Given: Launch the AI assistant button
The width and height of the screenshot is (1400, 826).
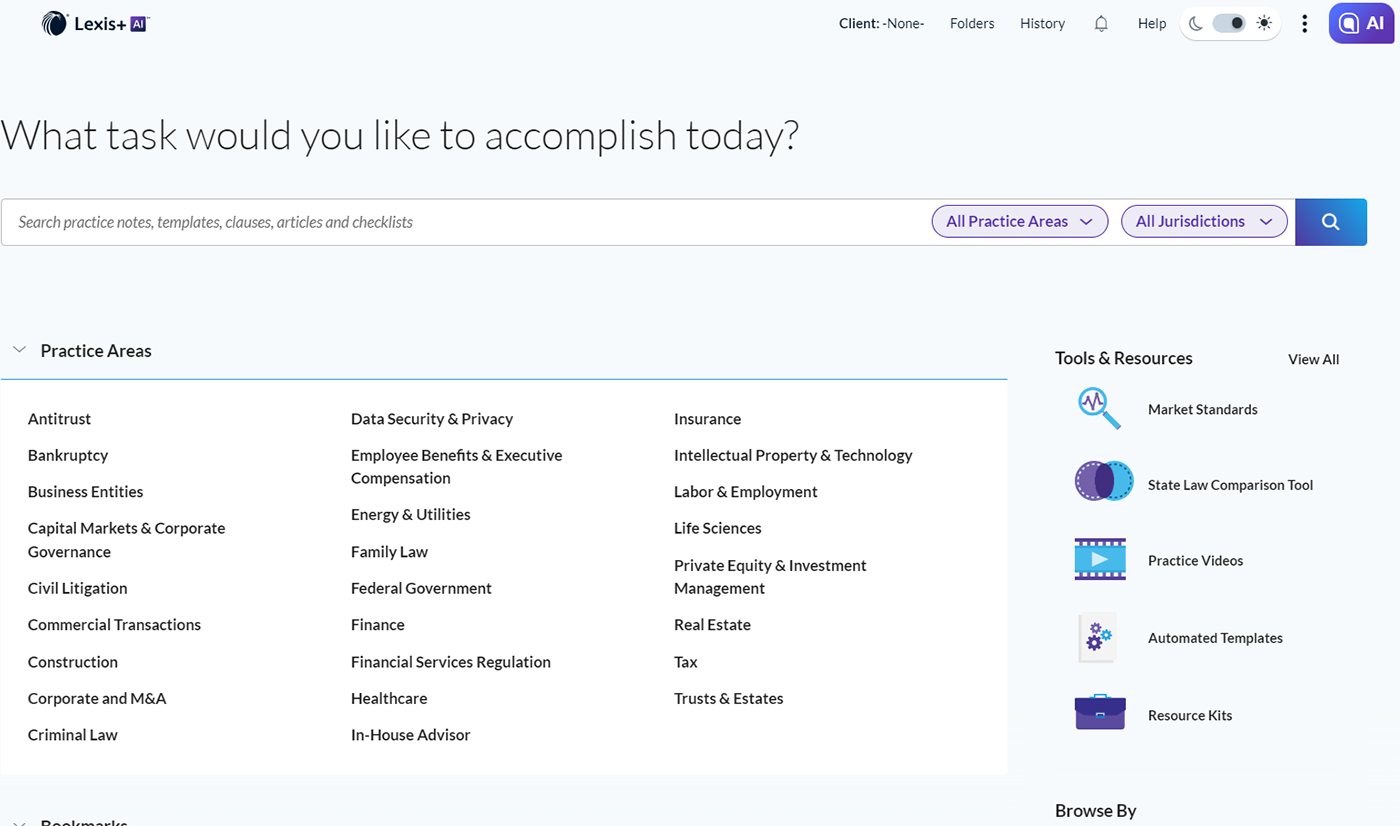Looking at the screenshot, I should [x=1362, y=23].
